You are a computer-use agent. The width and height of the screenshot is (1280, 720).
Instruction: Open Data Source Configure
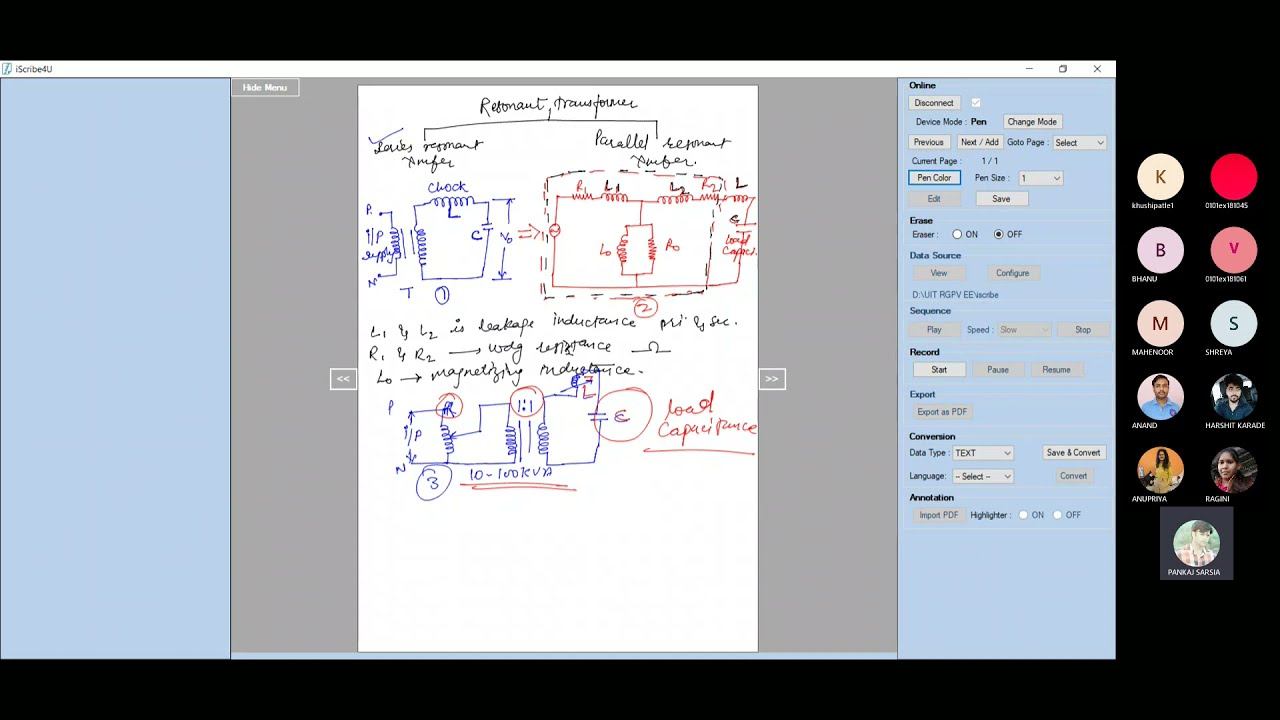click(1012, 273)
